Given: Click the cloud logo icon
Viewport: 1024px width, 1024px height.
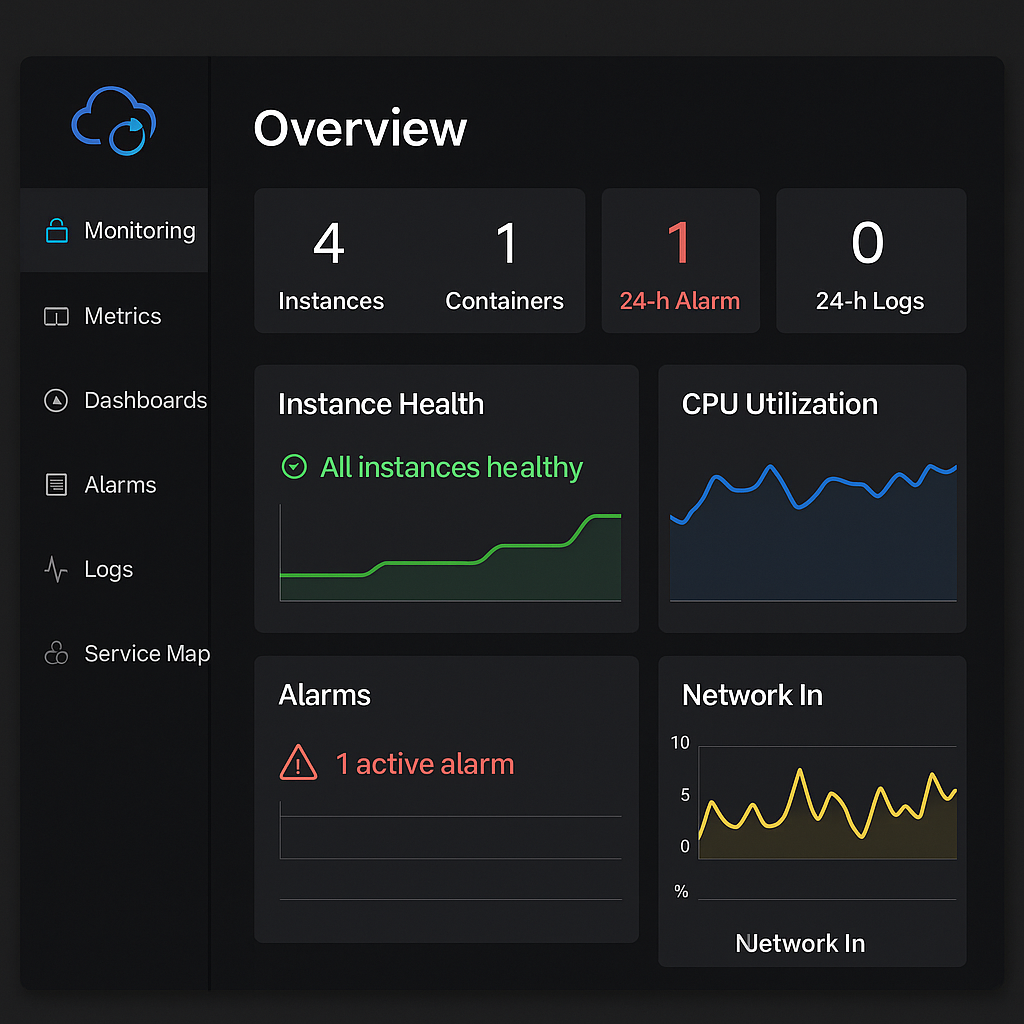Looking at the screenshot, I should pyautogui.click(x=114, y=122).
